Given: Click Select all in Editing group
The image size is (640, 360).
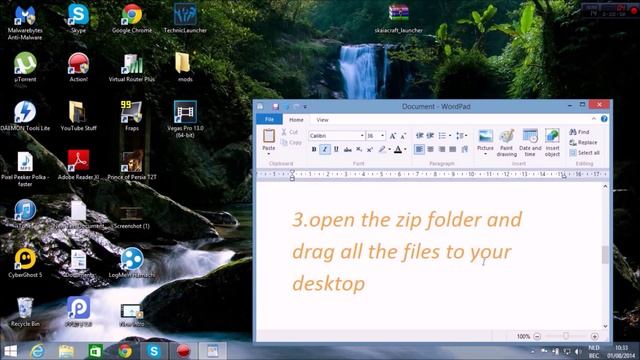Looking at the screenshot, I should [584, 153].
